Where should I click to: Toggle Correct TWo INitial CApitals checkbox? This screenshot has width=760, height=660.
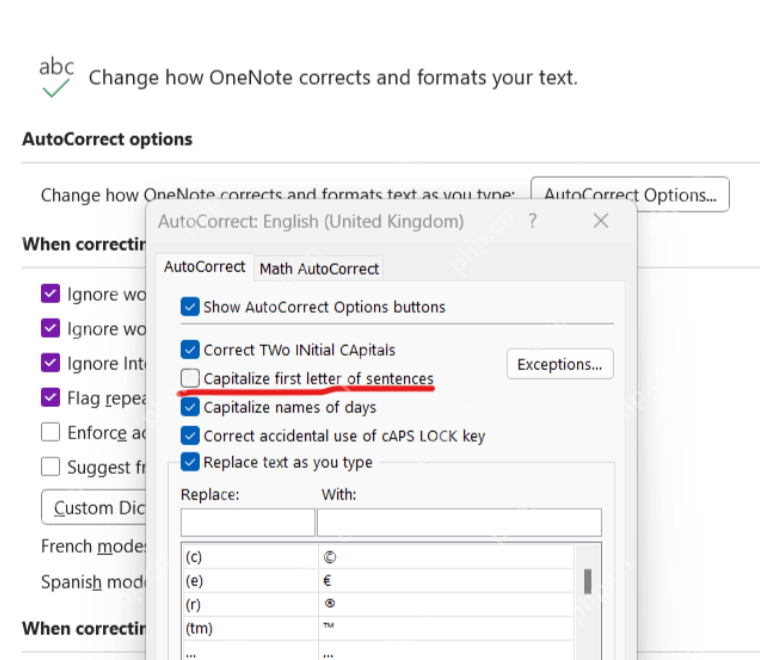pos(190,350)
